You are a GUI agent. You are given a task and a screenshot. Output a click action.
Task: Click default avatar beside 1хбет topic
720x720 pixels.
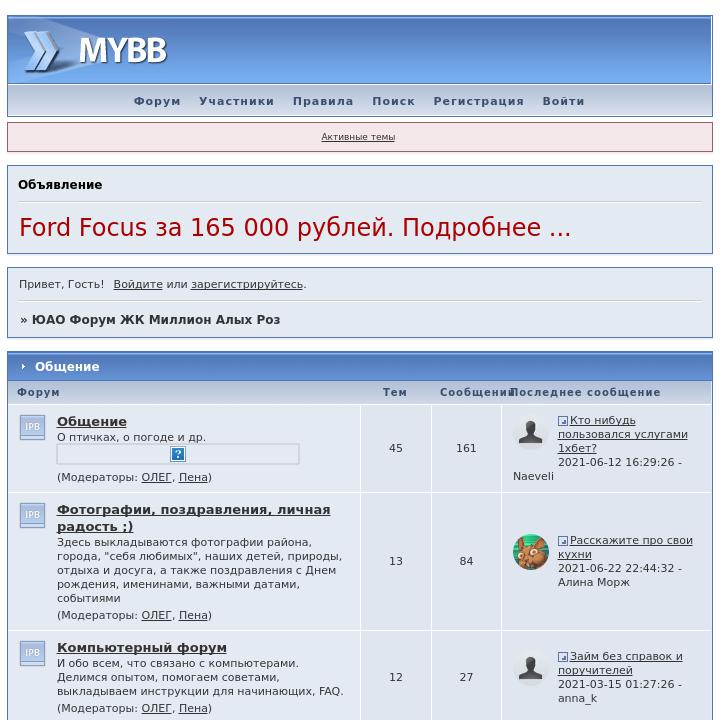tap(530, 433)
